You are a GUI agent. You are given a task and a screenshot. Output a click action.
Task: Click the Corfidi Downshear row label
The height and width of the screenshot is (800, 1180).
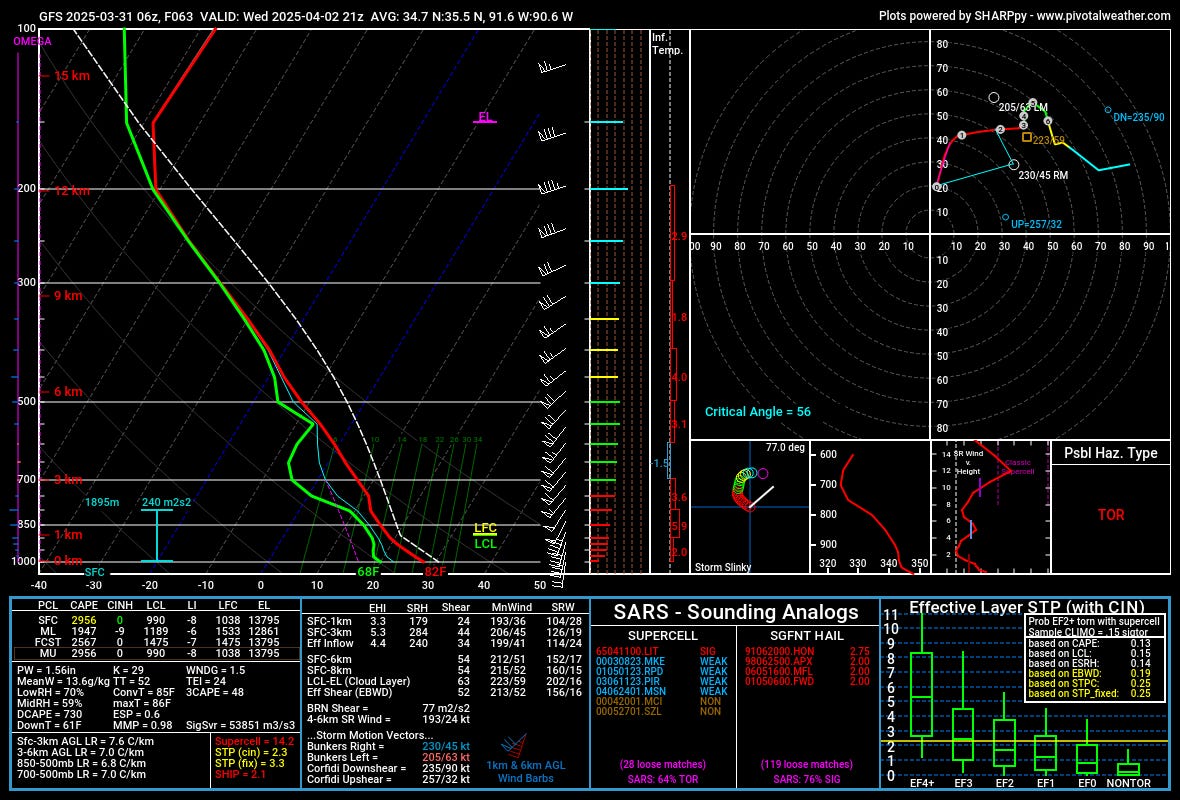(357, 768)
